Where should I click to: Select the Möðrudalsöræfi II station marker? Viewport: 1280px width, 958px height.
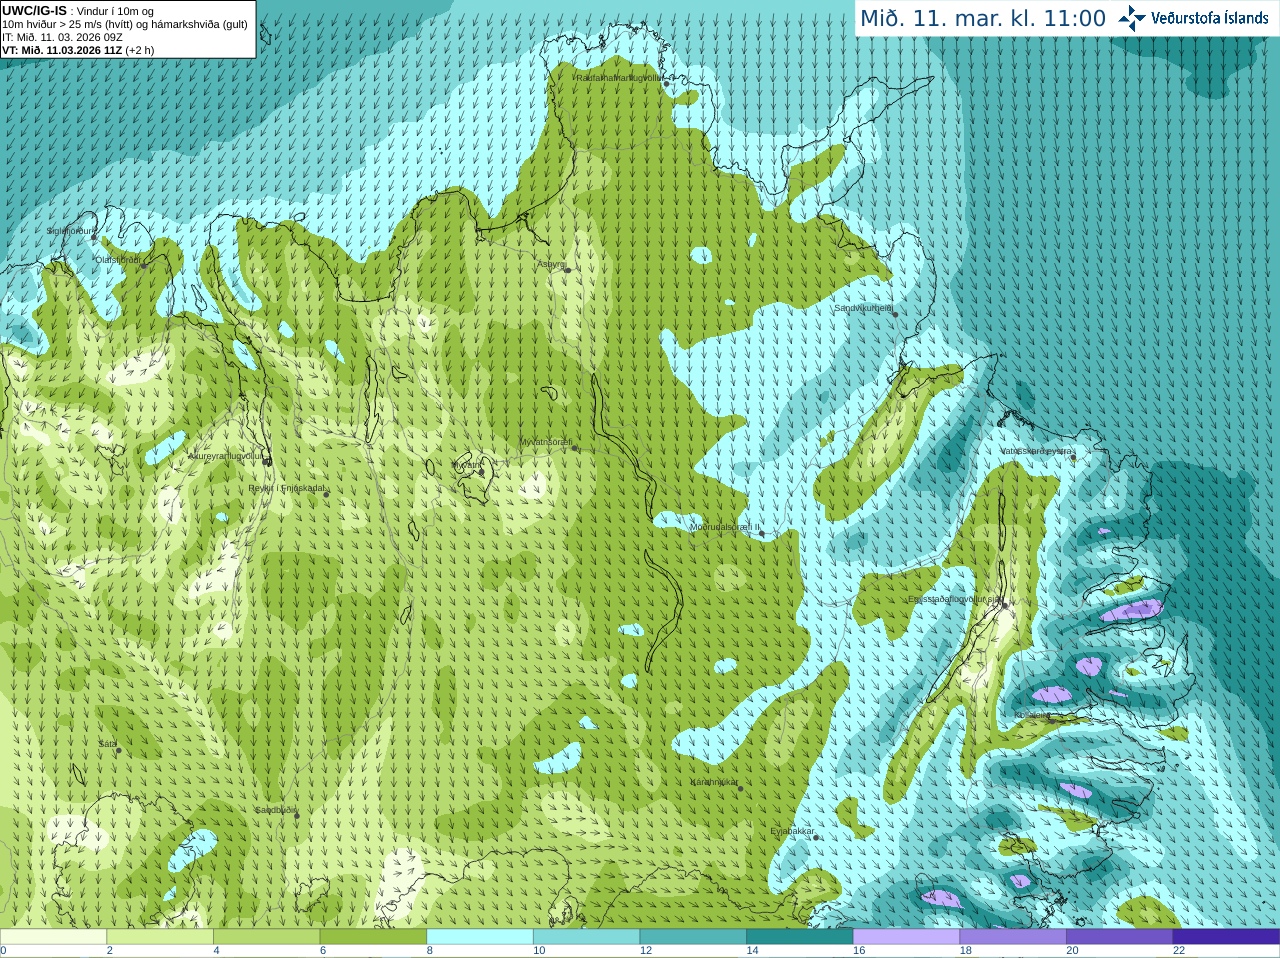point(762,534)
